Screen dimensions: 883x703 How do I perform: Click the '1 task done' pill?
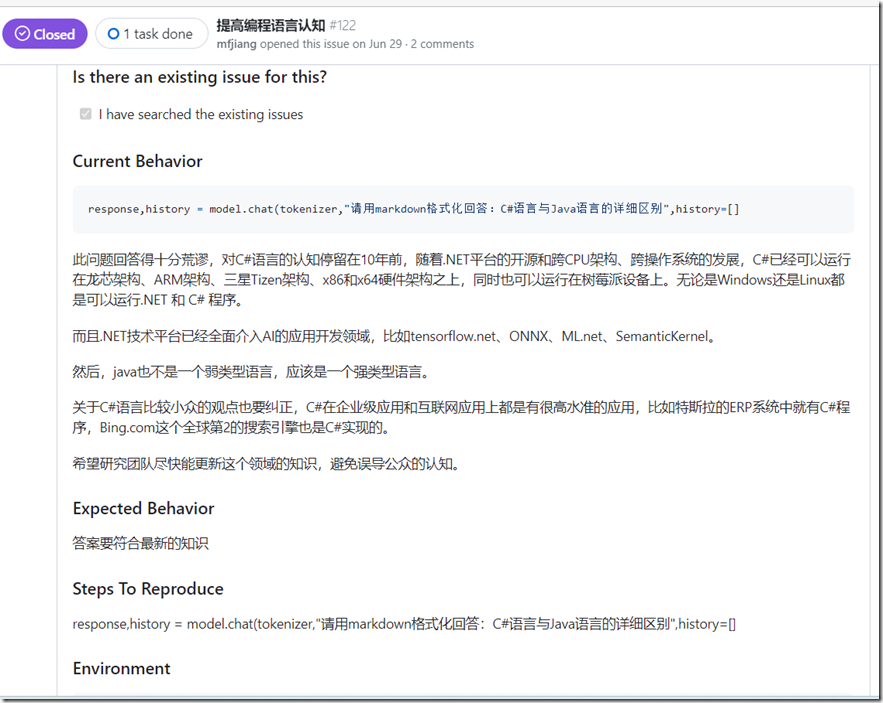point(151,34)
